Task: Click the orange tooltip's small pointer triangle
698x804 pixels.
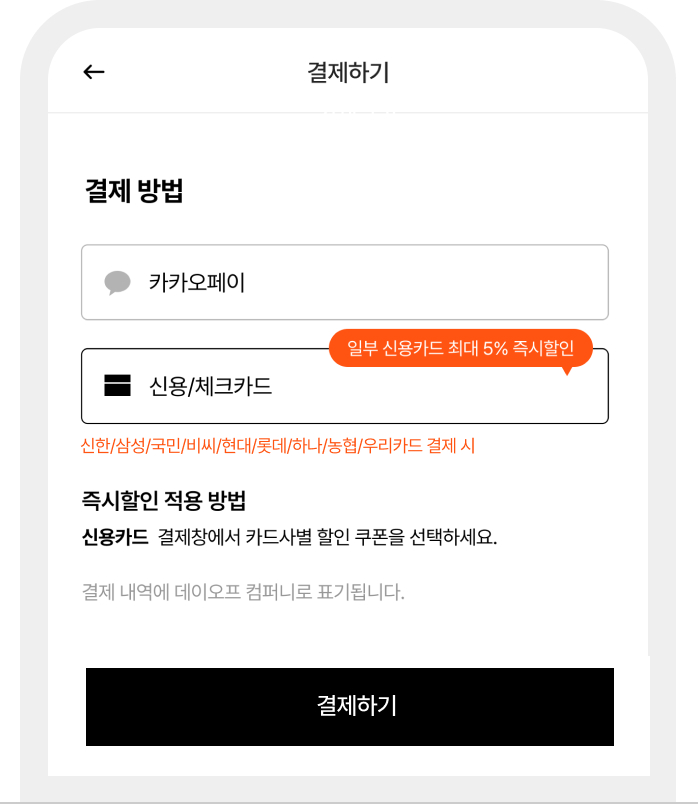Action: pyautogui.click(x=567, y=371)
